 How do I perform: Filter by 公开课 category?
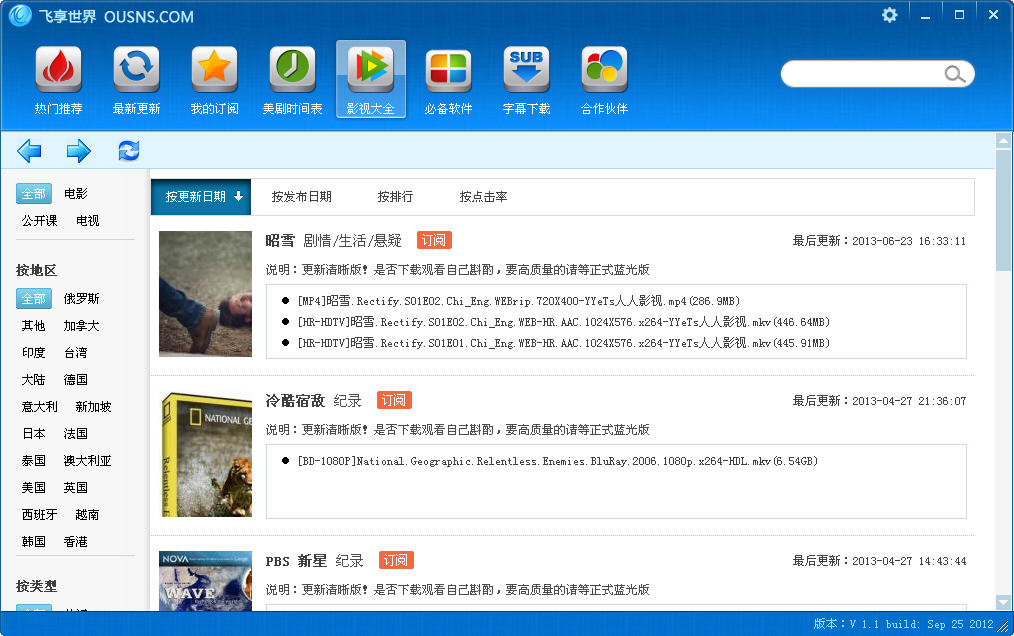point(39,221)
